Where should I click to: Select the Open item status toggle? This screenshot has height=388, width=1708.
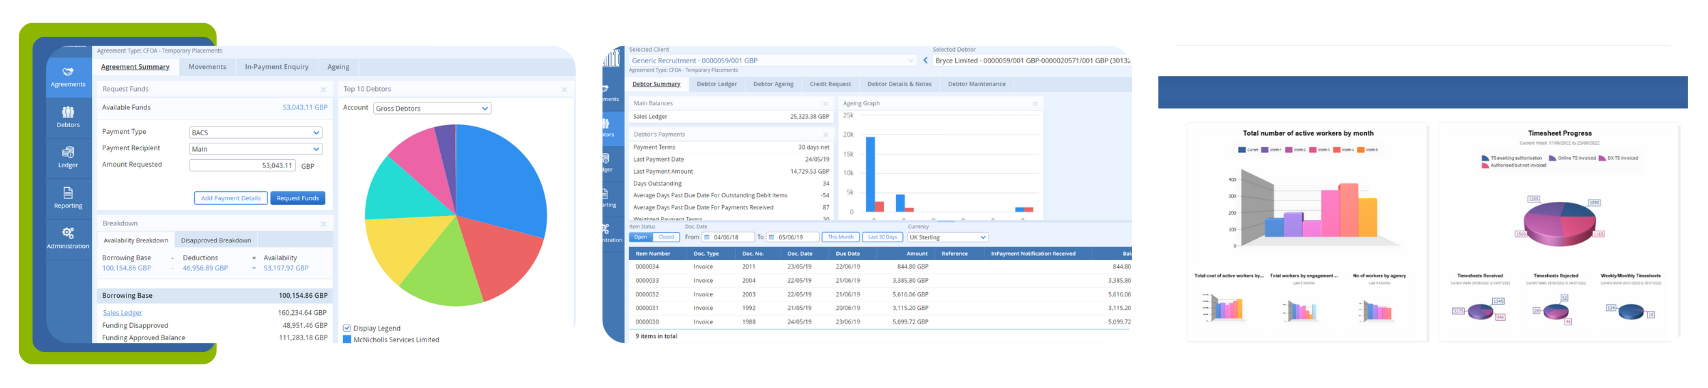coord(640,237)
